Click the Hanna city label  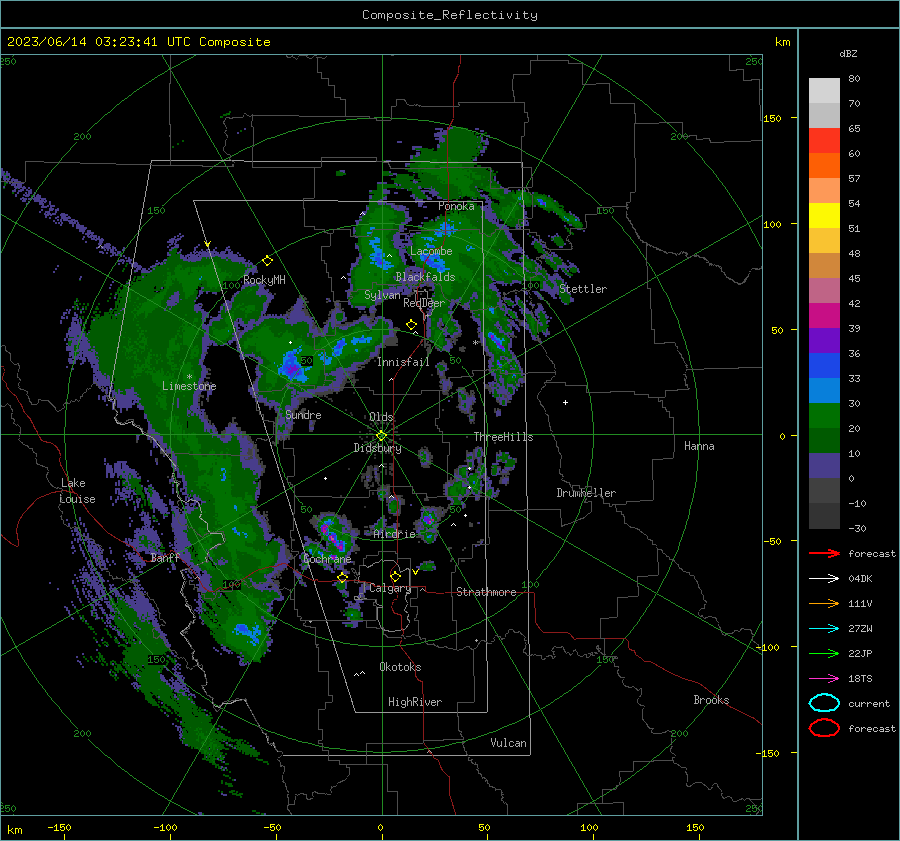(699, 446)
